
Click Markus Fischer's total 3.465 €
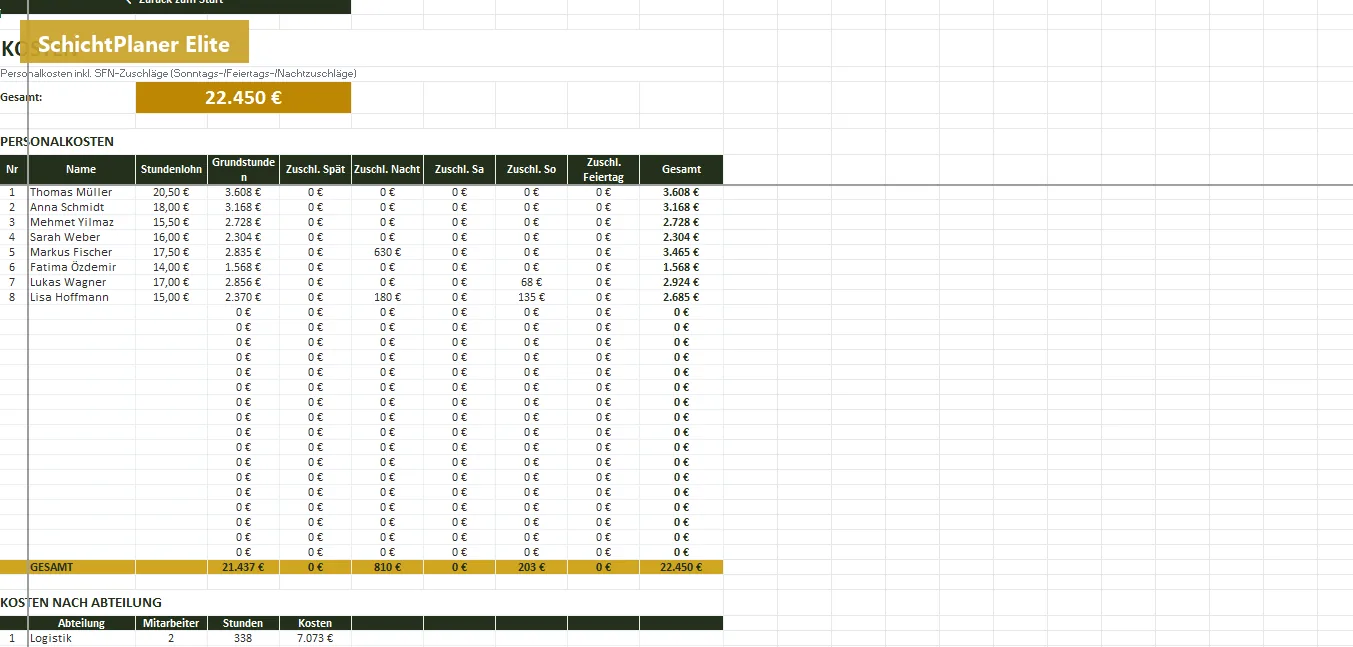coord(681,252)
